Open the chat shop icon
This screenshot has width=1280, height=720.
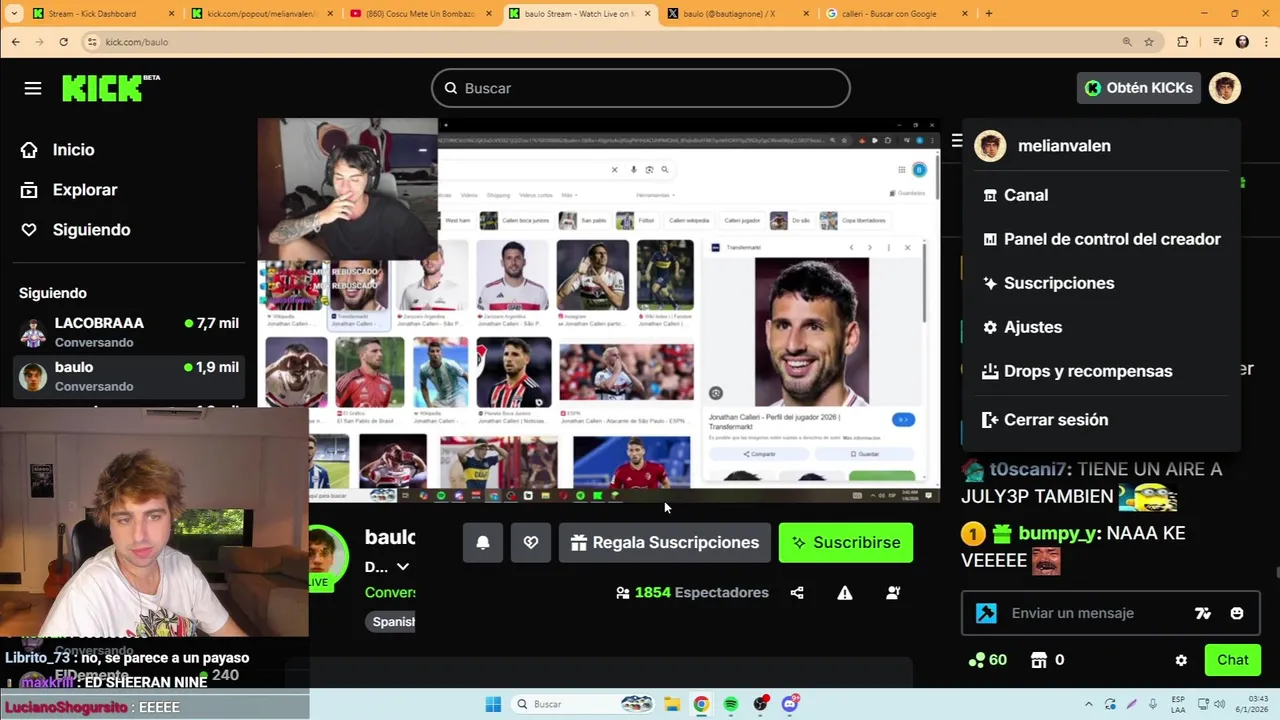click(x=1038, y=660)
